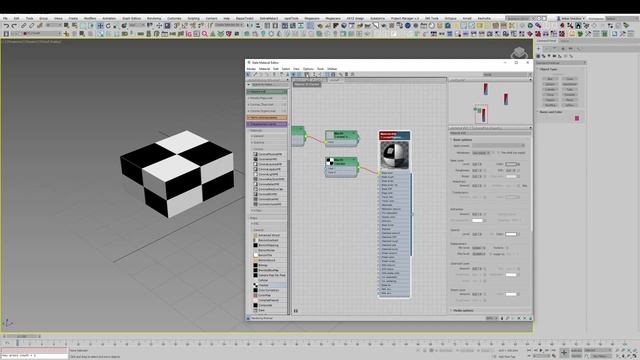Click the pink IG toolbar icon

(189, 34)
